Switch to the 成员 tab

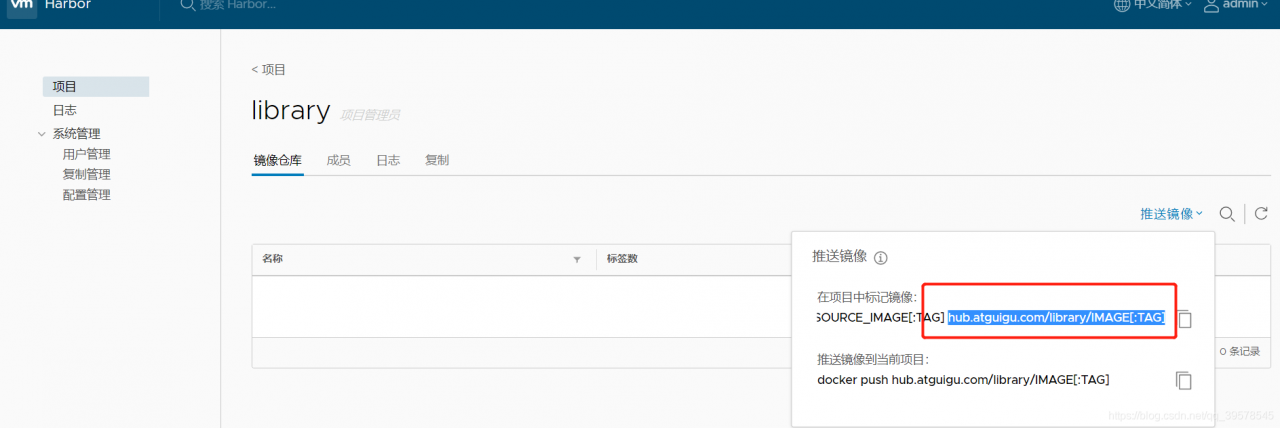click(338, 160)
